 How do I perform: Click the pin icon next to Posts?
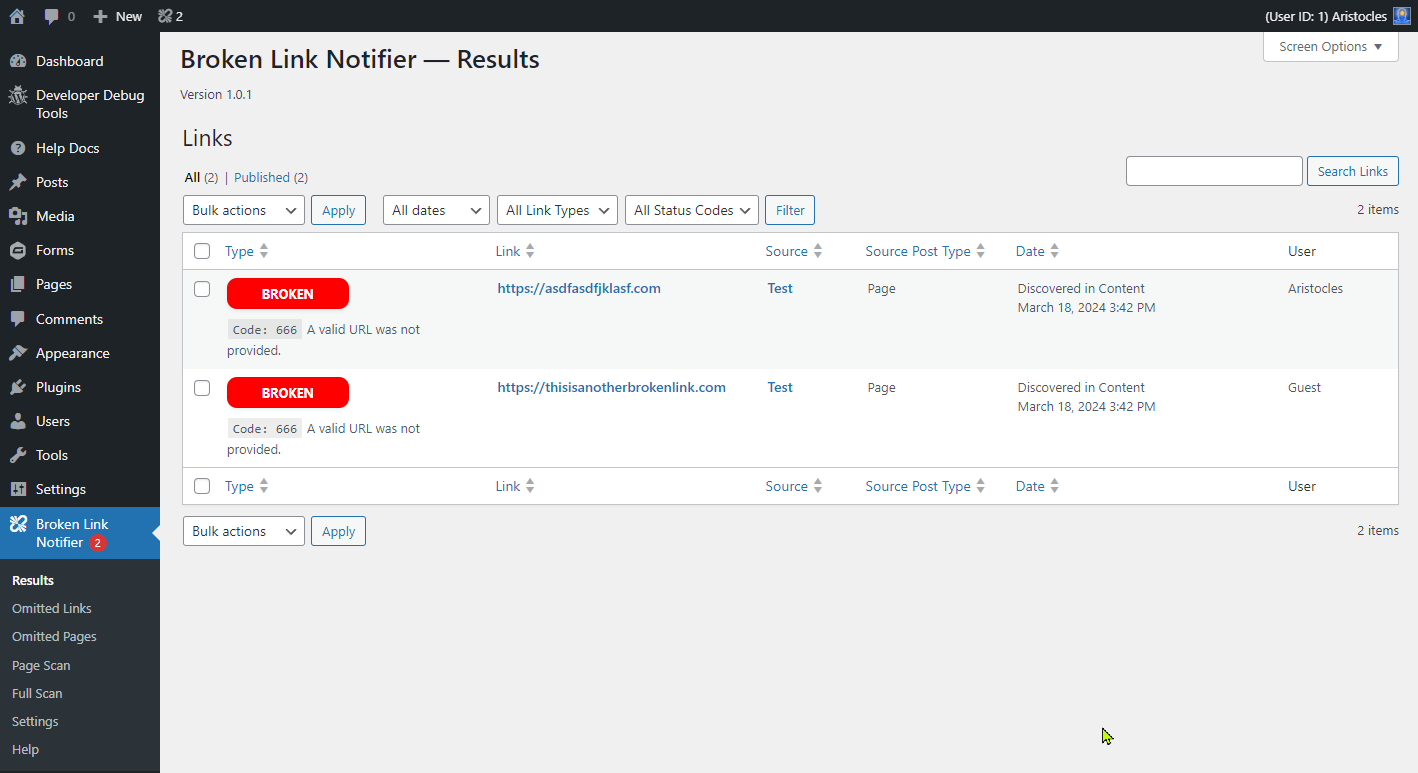(21, 181)
